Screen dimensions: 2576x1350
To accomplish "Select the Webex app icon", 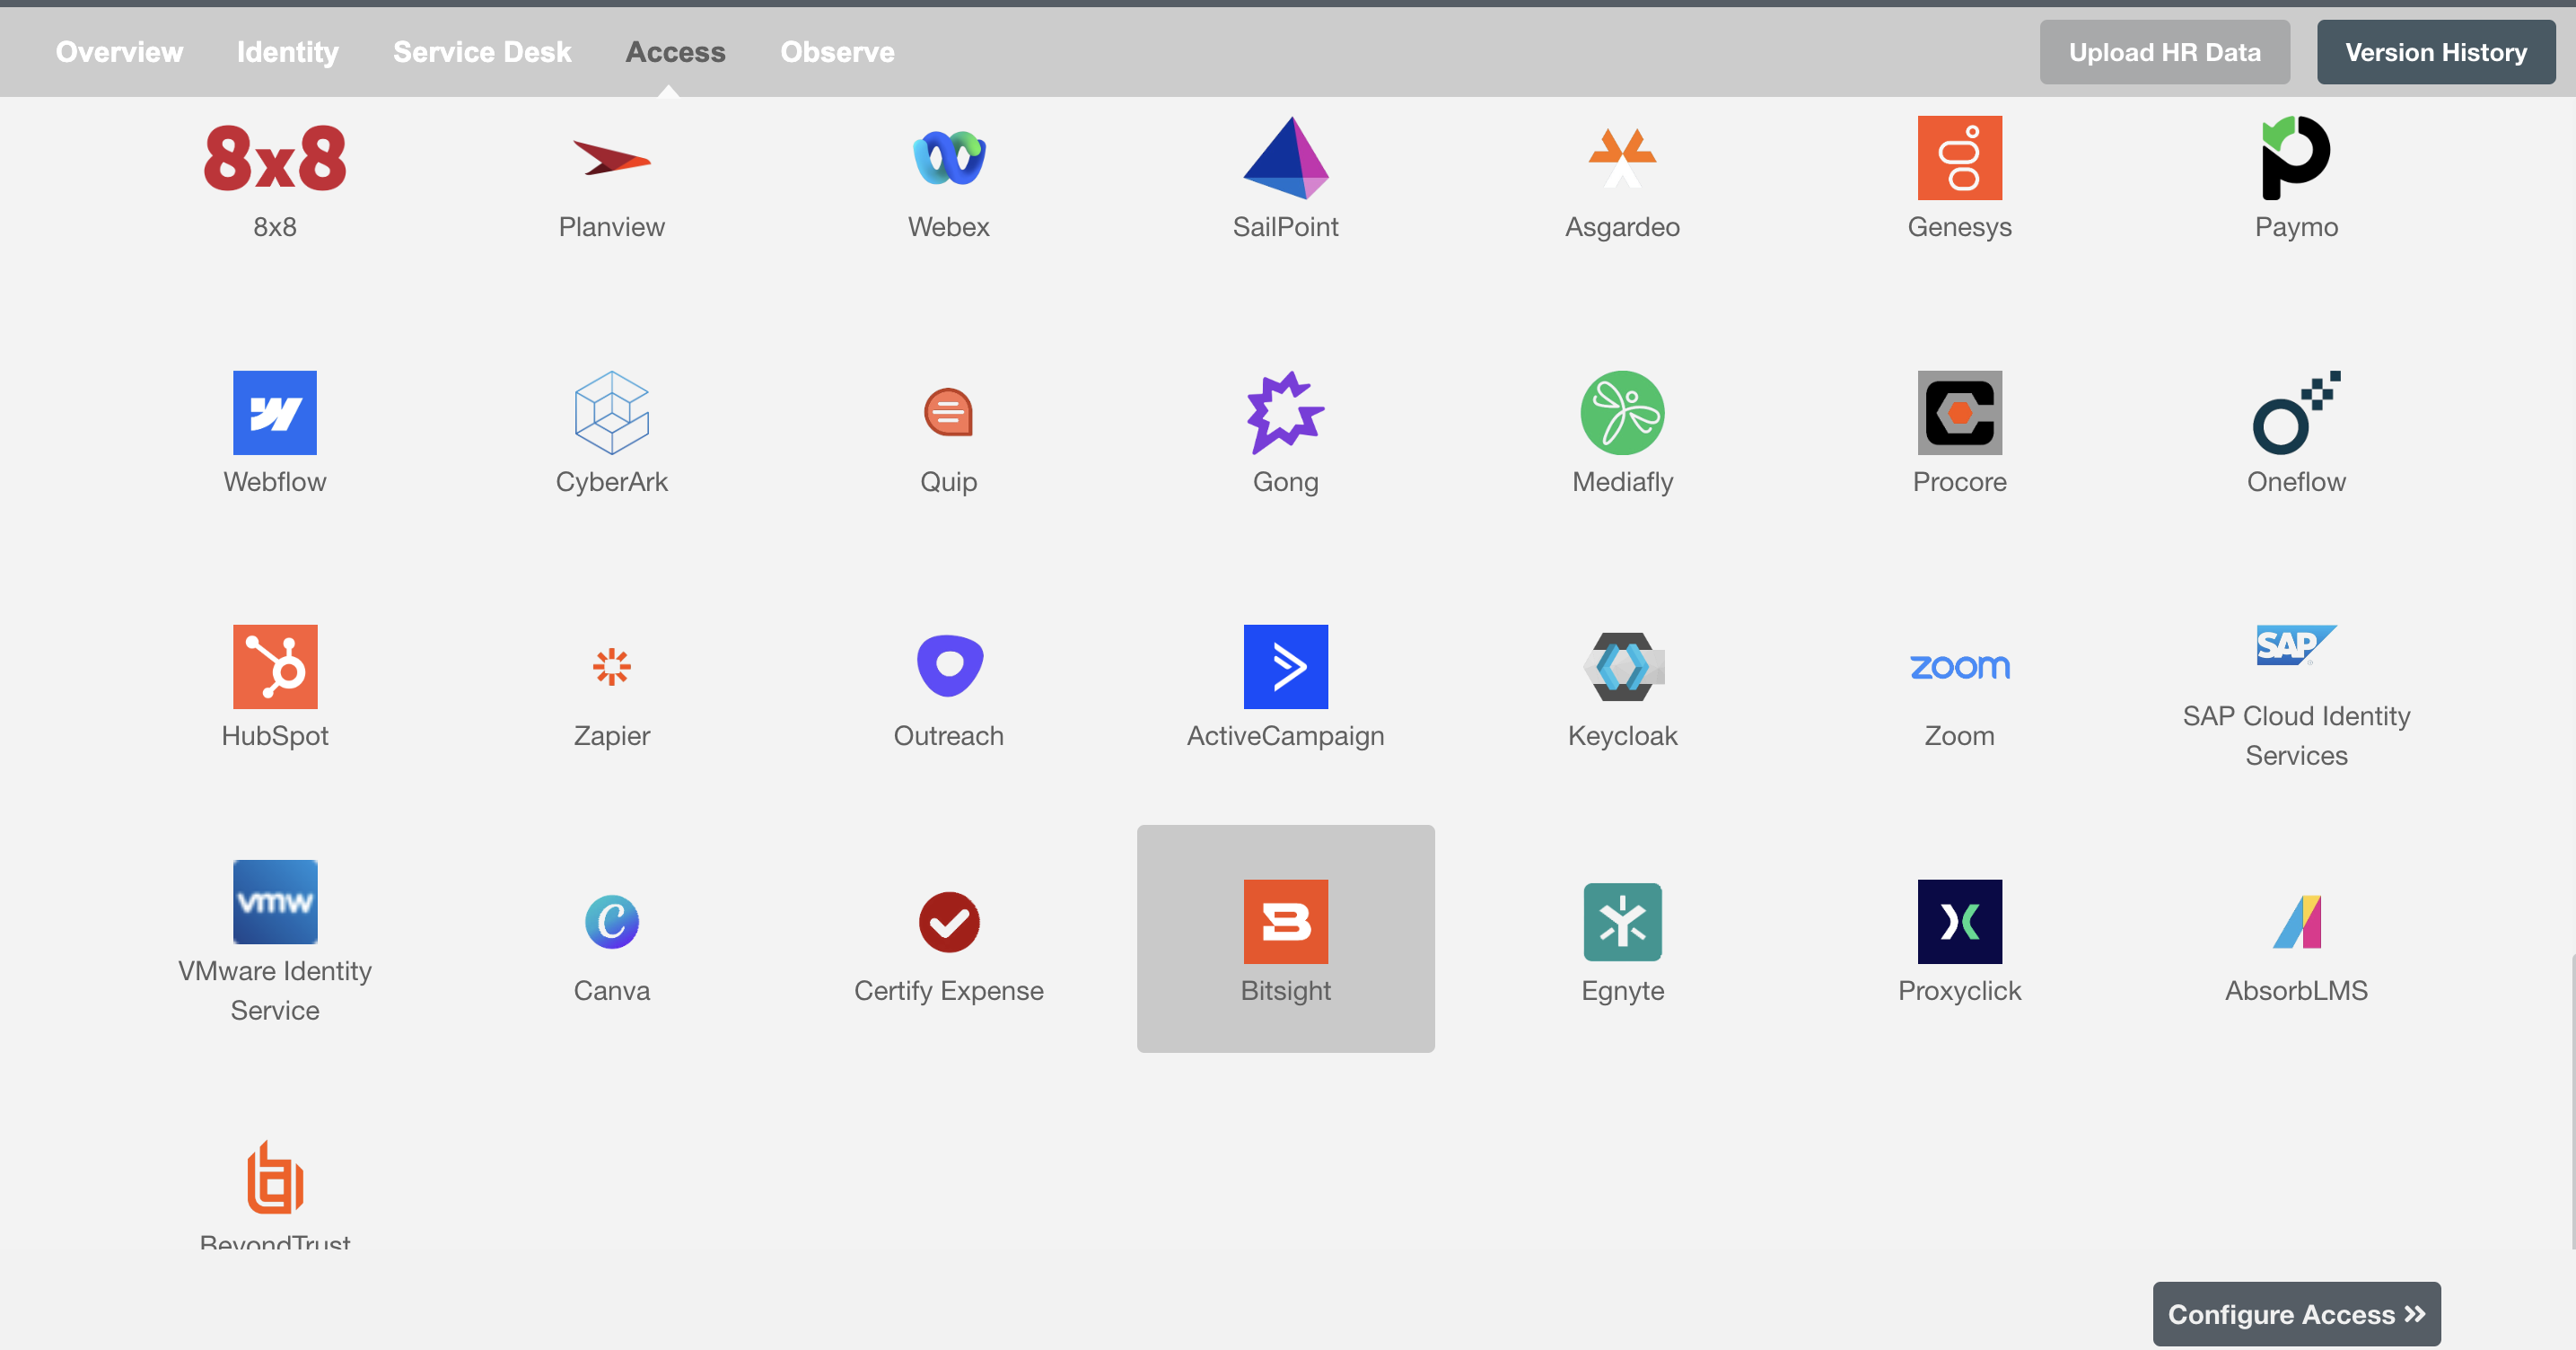I will coord(948,158).
